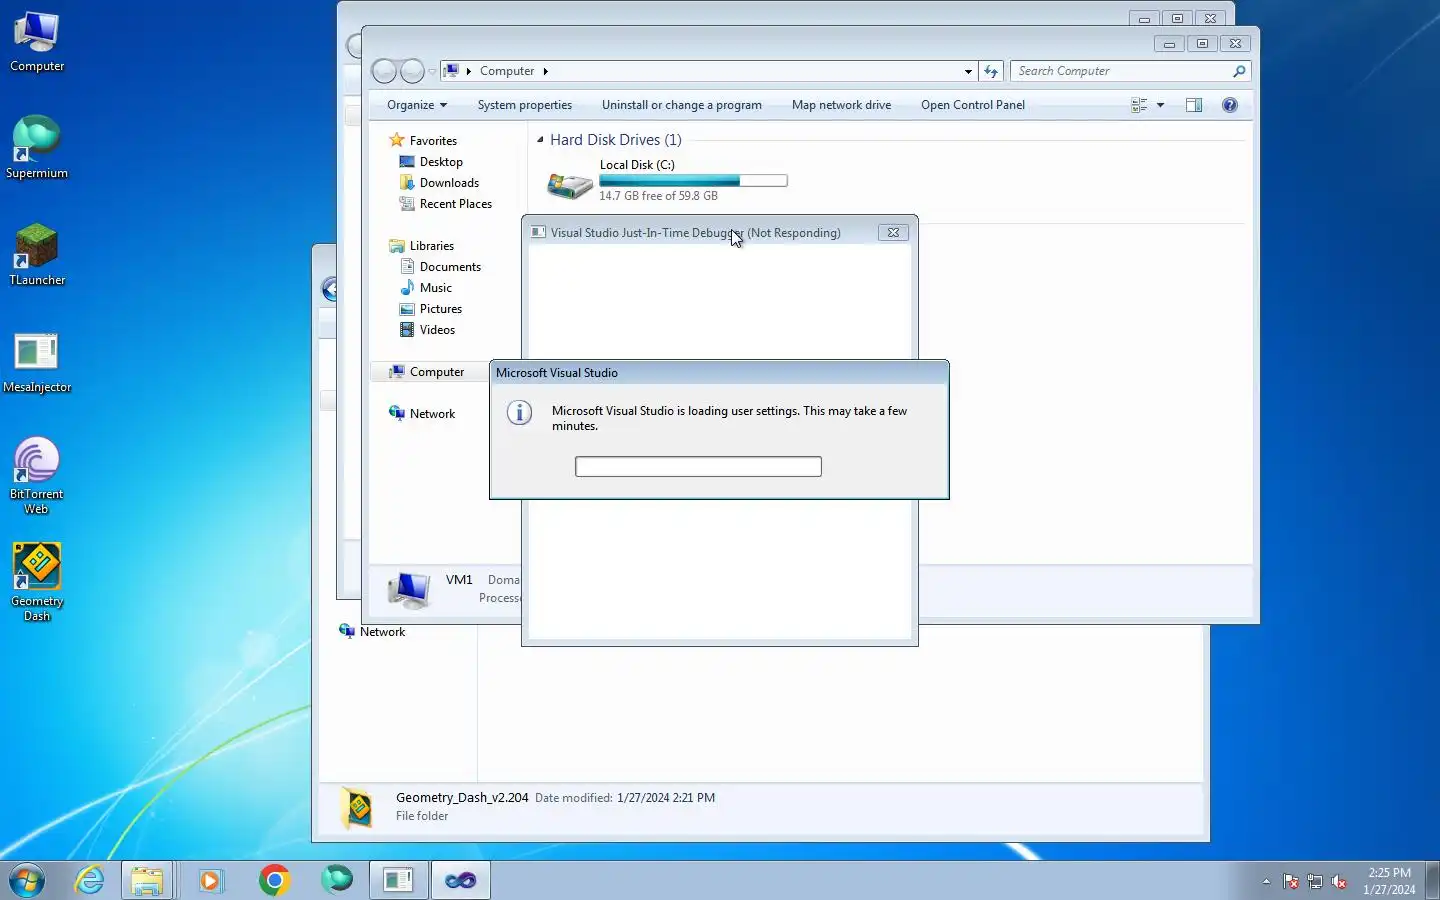Open the recent pages dropdown beside Forward
The image size is (1440, 900).
[432, 72]
